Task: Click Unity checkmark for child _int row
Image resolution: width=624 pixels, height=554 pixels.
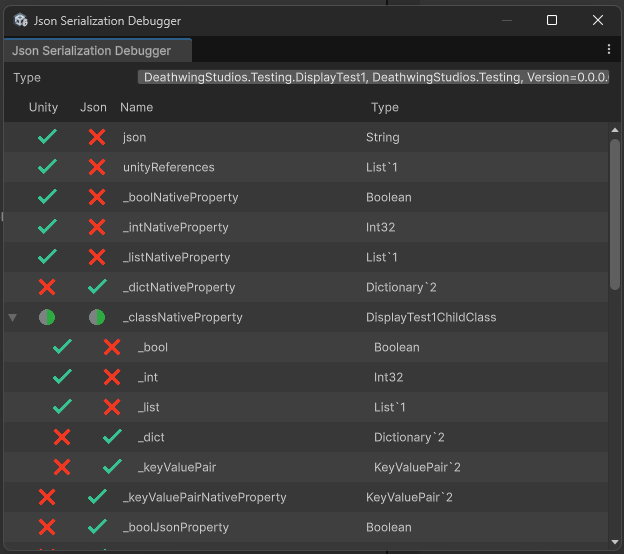Action: pyautogui.click(x=62, y=376)
